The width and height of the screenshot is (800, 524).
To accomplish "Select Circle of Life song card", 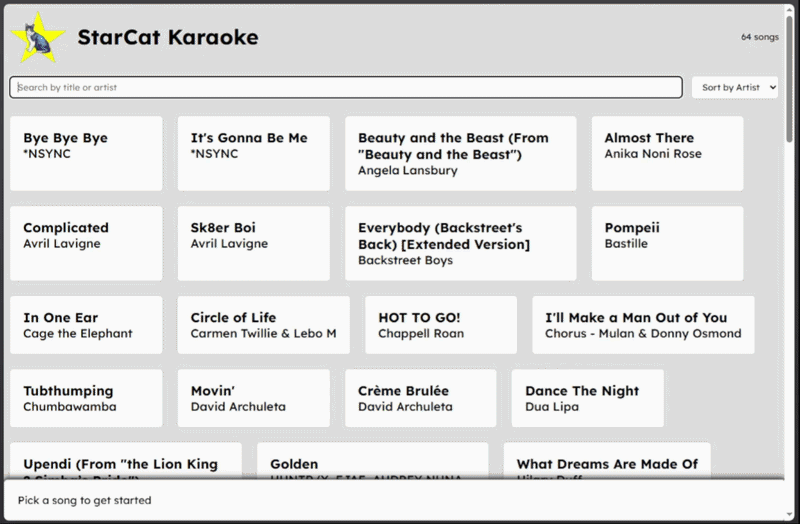I will [264, 325].
